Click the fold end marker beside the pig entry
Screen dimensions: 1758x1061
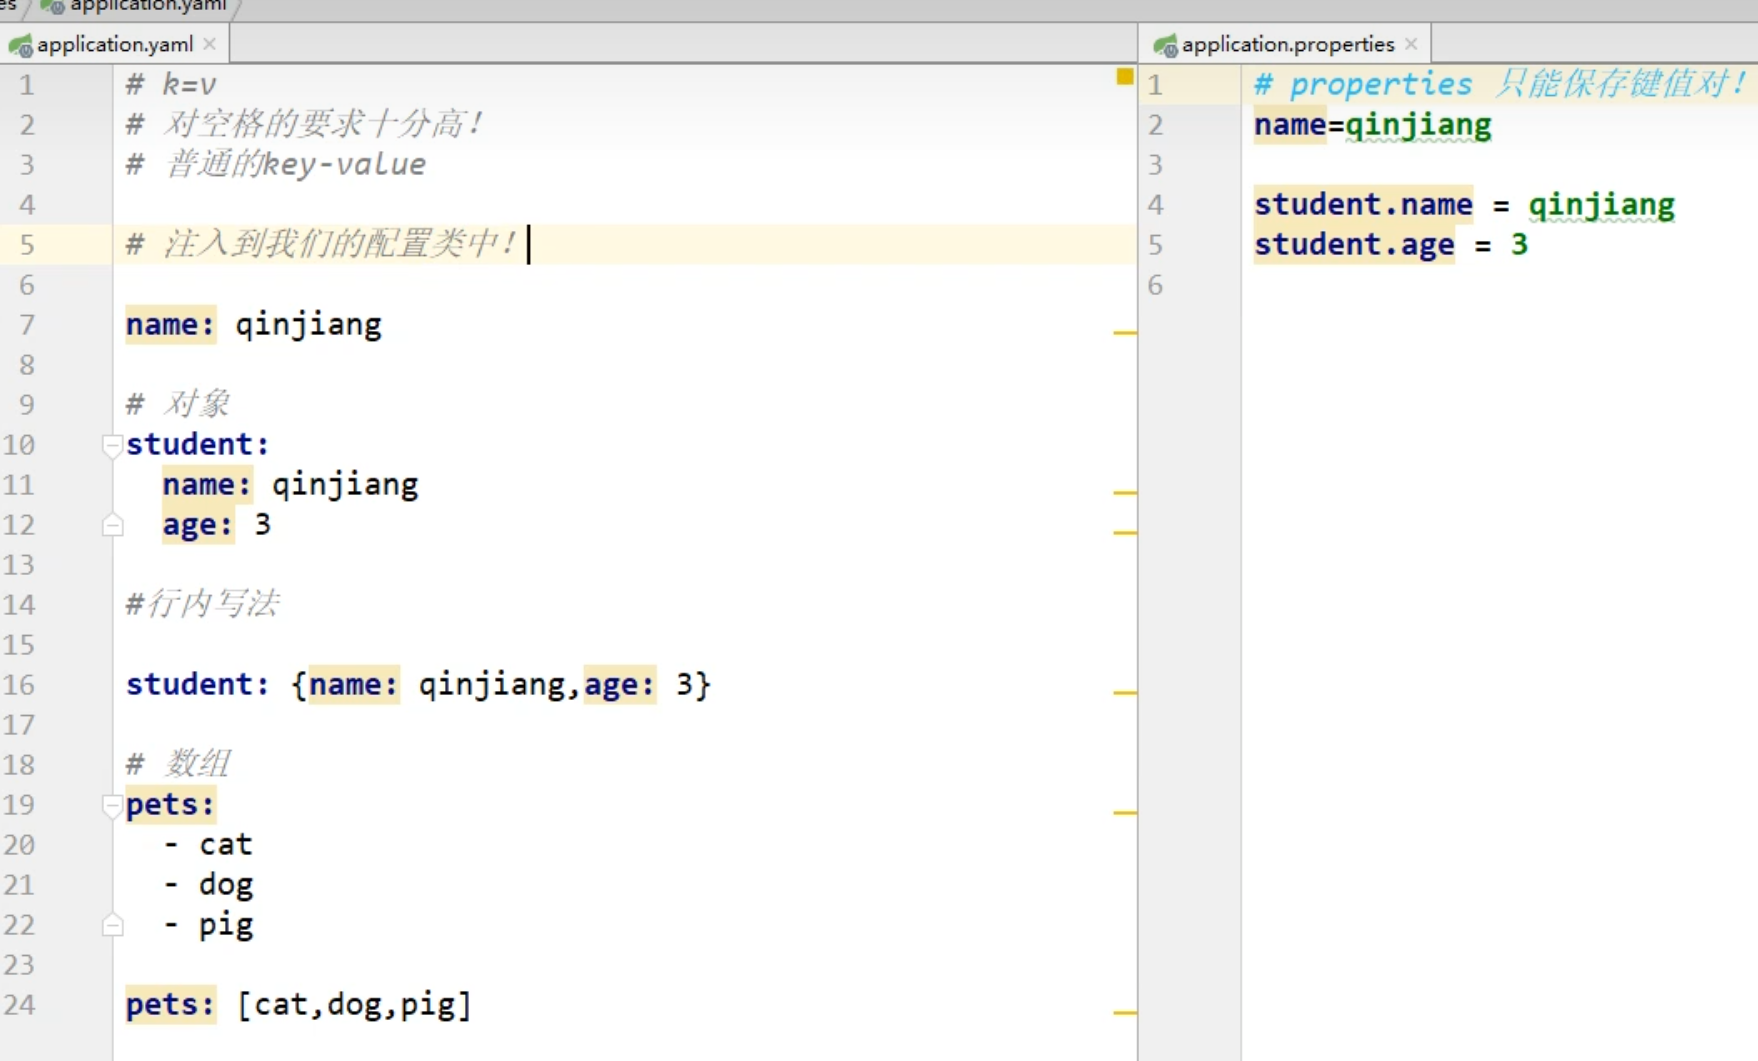[x=112, y=925]
